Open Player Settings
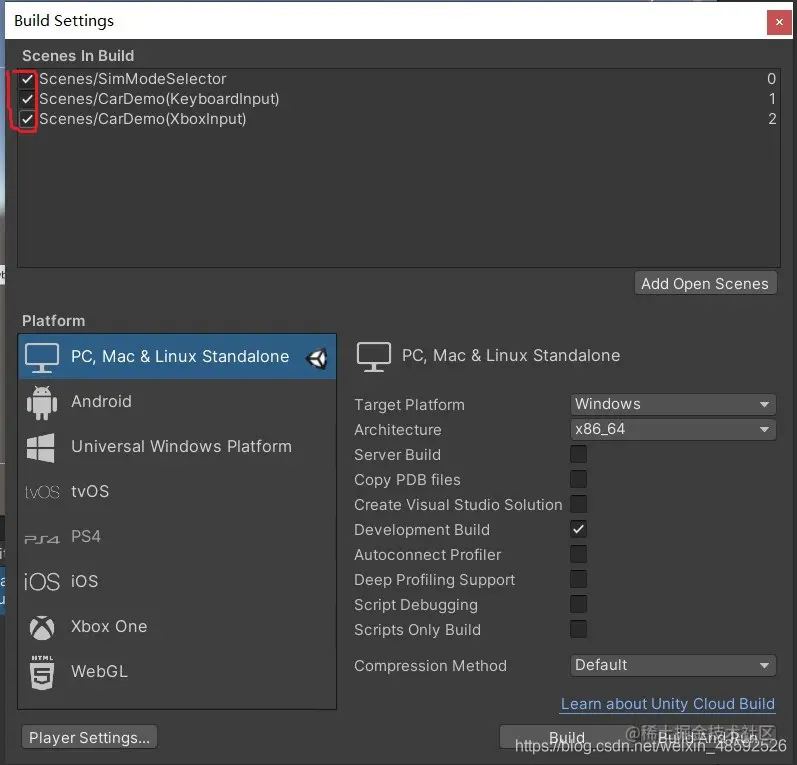797x765 pixels. pyautogui.click(x=89, y=737)
